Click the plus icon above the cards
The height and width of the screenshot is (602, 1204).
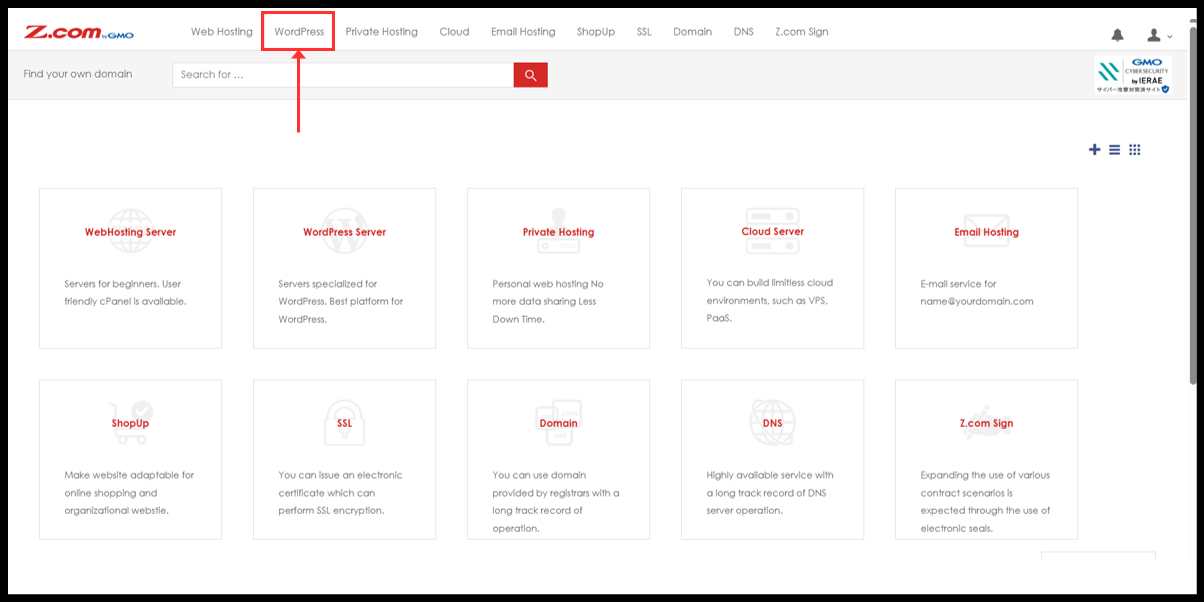pyautogui.click(x=1094, y=150)
